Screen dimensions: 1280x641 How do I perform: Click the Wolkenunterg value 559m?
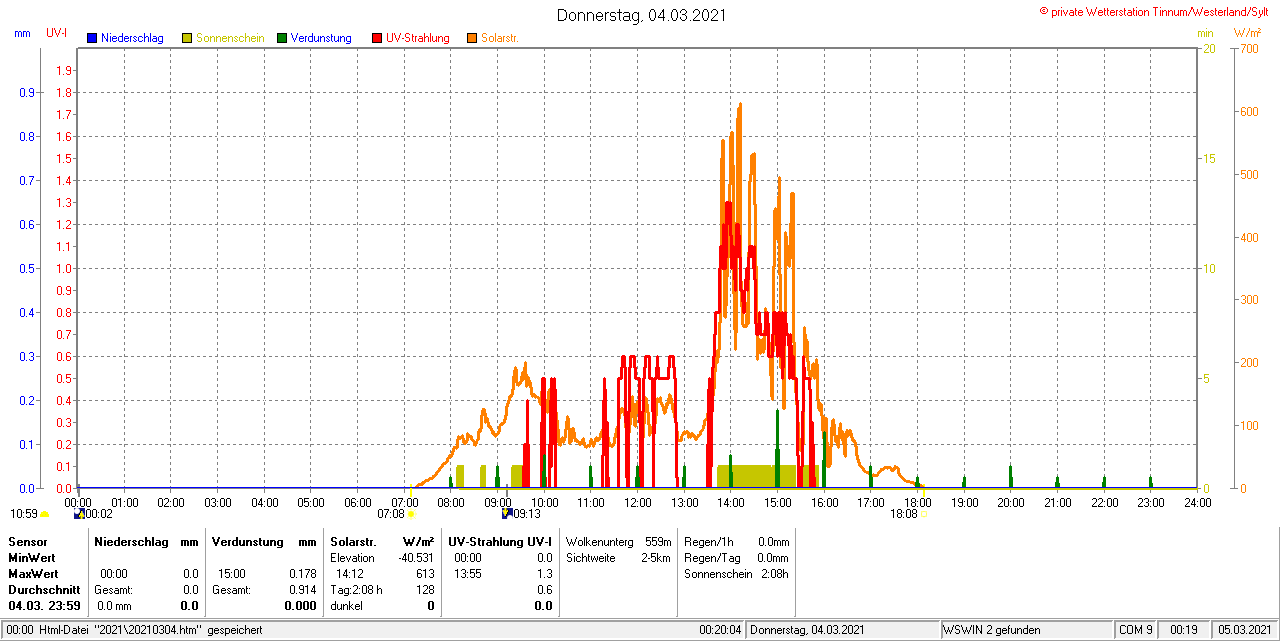tap(658, 541)
